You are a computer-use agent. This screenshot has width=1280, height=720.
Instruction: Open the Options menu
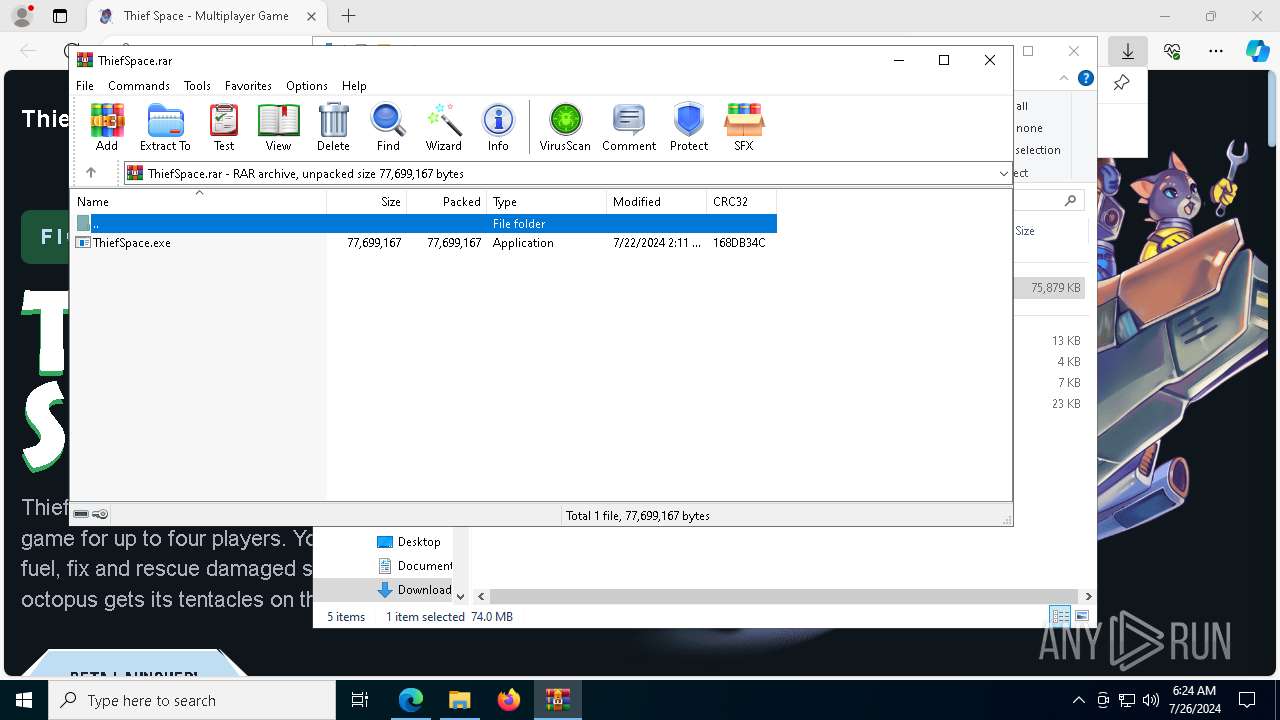point(306,86)
